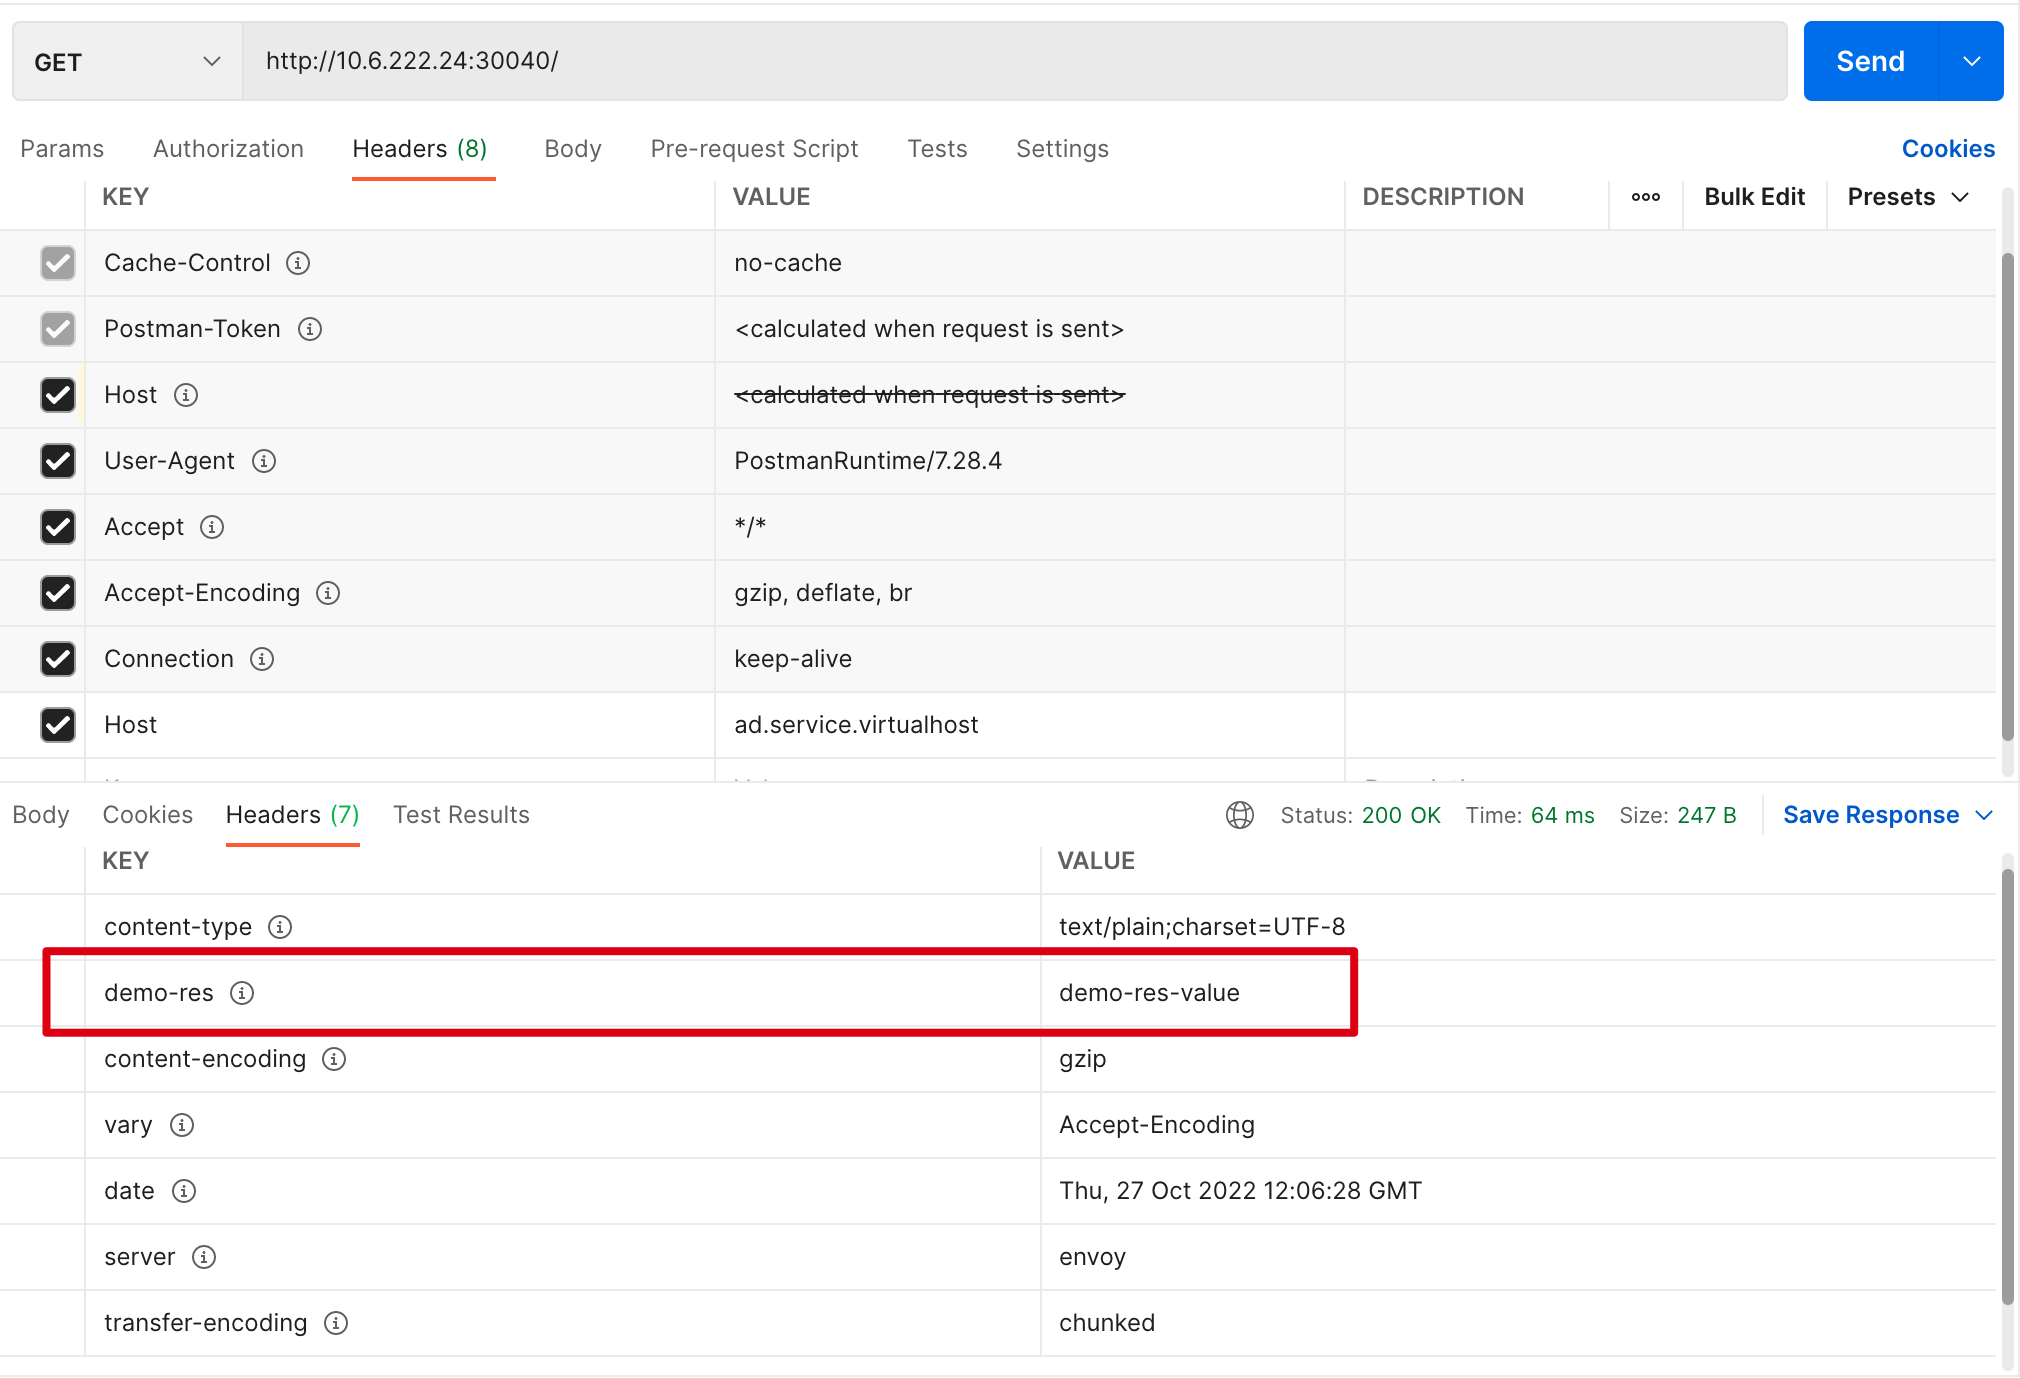Image resolution: width=2020 pixels, height=1378 pixels.
Task: Uncheck the ad.service.virtualhost Host checkbox
Action: [x=58, y=725]
